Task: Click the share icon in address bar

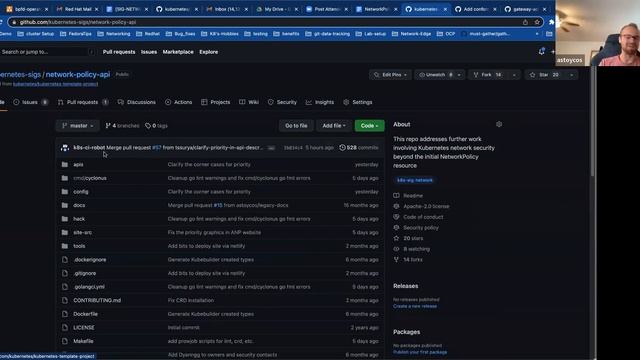Action: [x=525, y=22]
